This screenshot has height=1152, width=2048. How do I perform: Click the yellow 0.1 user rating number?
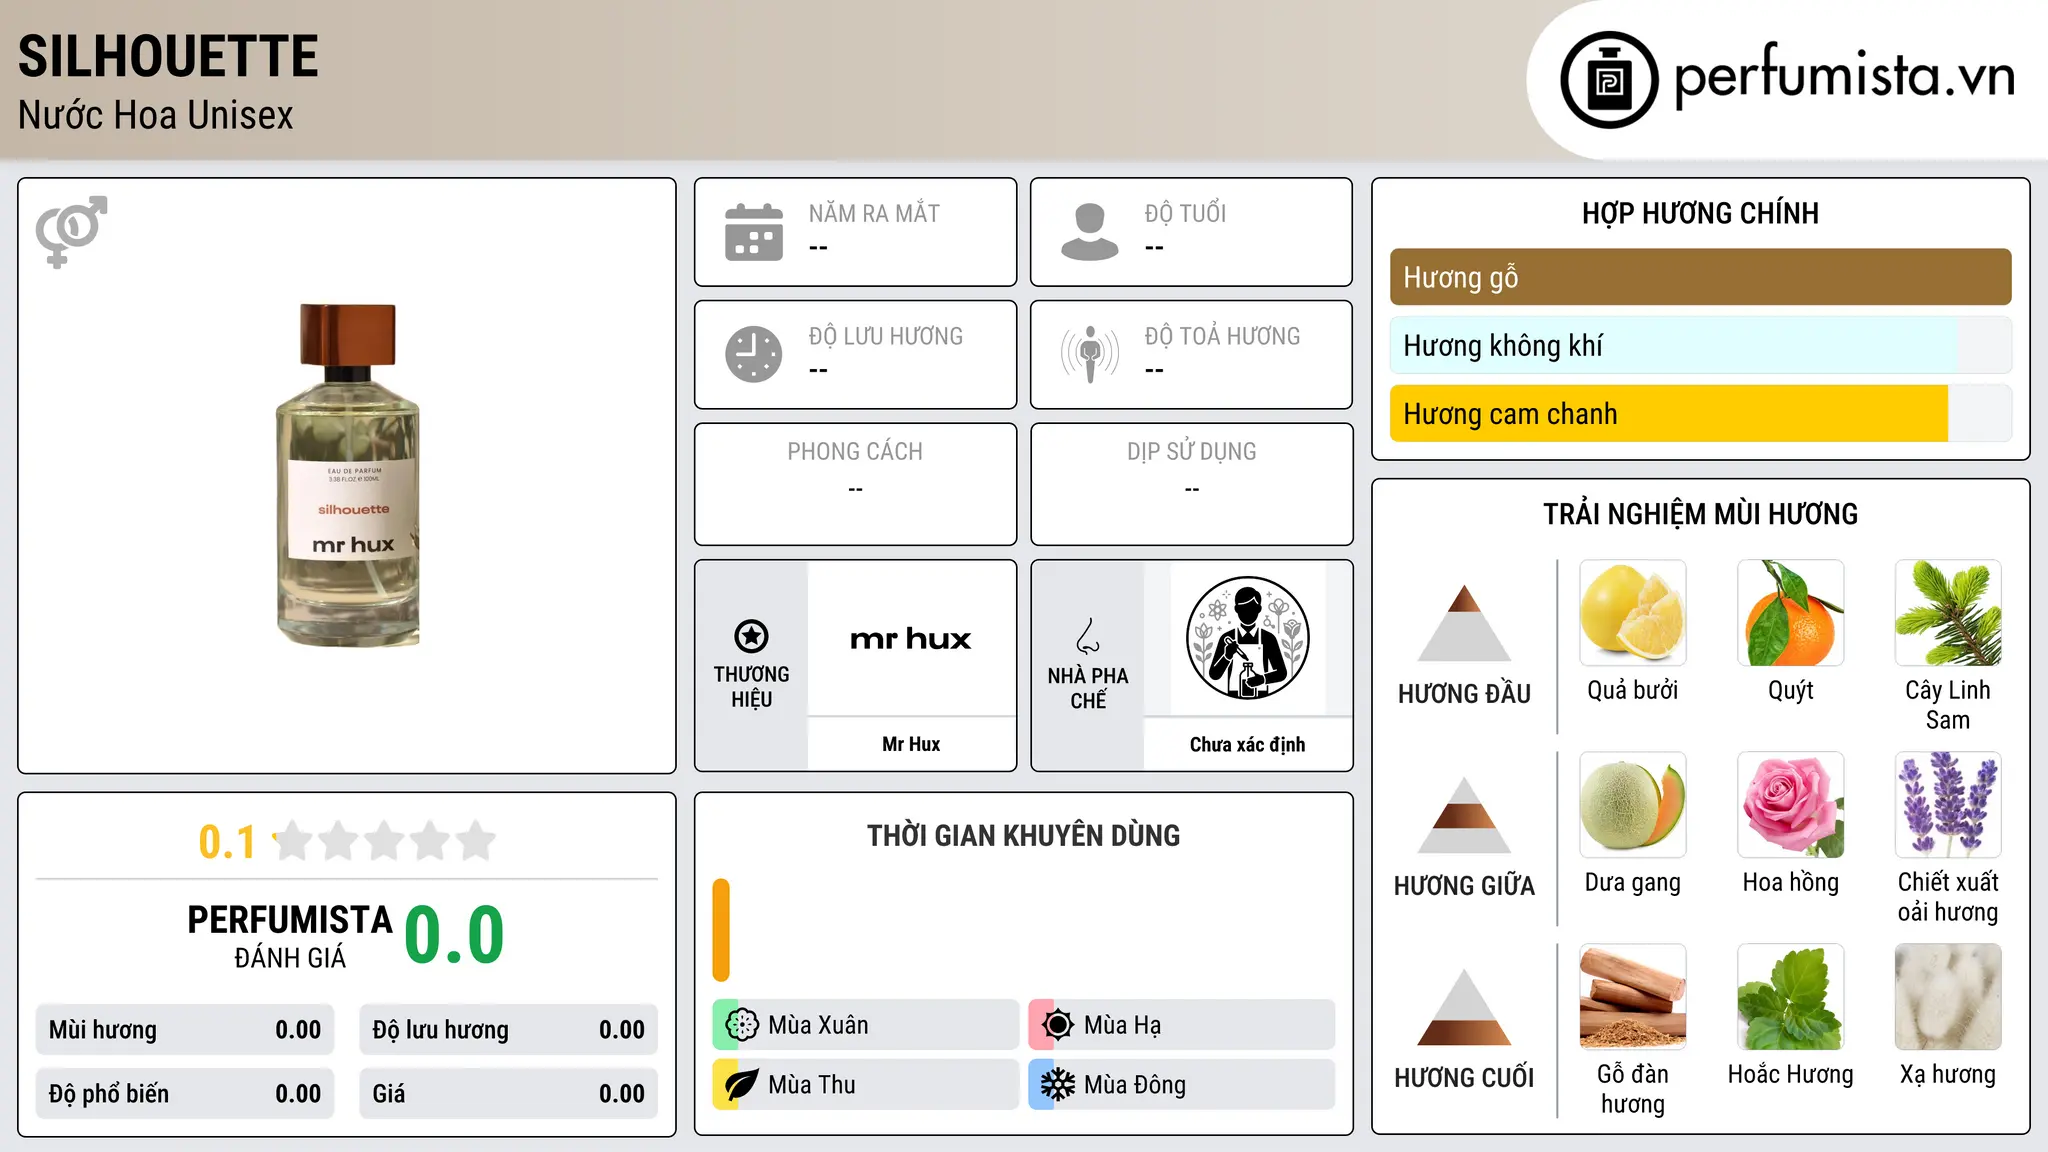(x=227, y=842)
